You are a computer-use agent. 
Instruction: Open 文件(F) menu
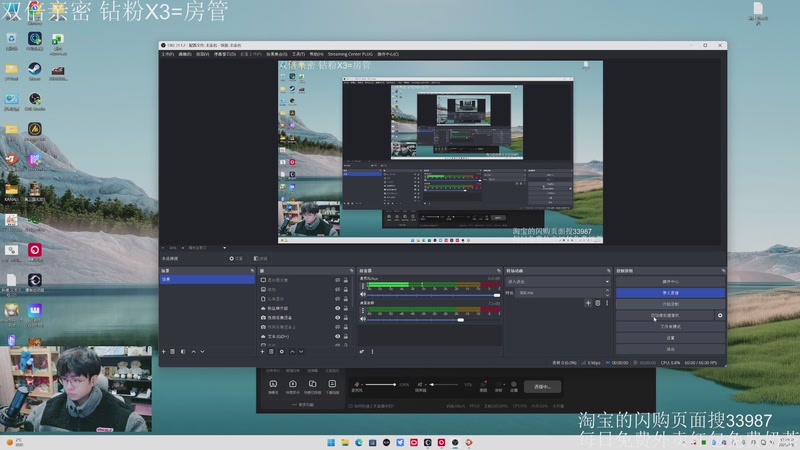click(x=167, y=54)
